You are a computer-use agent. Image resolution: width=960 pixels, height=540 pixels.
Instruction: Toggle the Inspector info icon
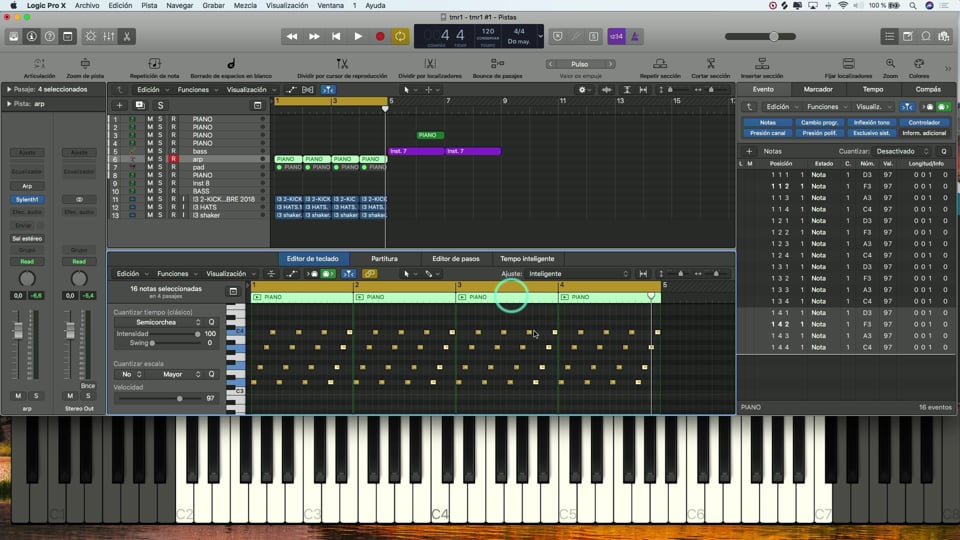(31, 36)
